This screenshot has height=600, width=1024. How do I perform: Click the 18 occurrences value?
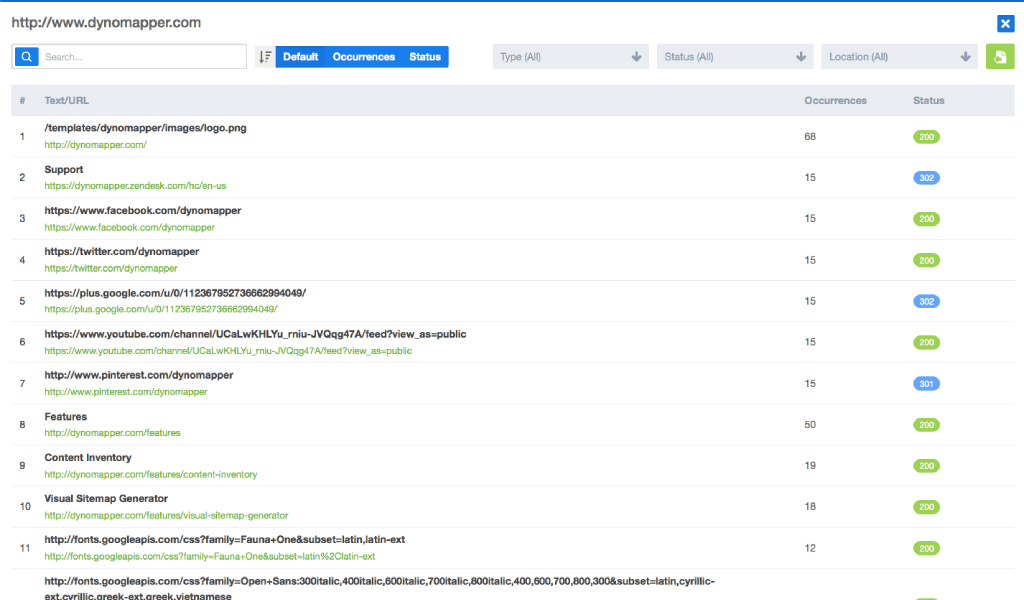coord(810,507)
